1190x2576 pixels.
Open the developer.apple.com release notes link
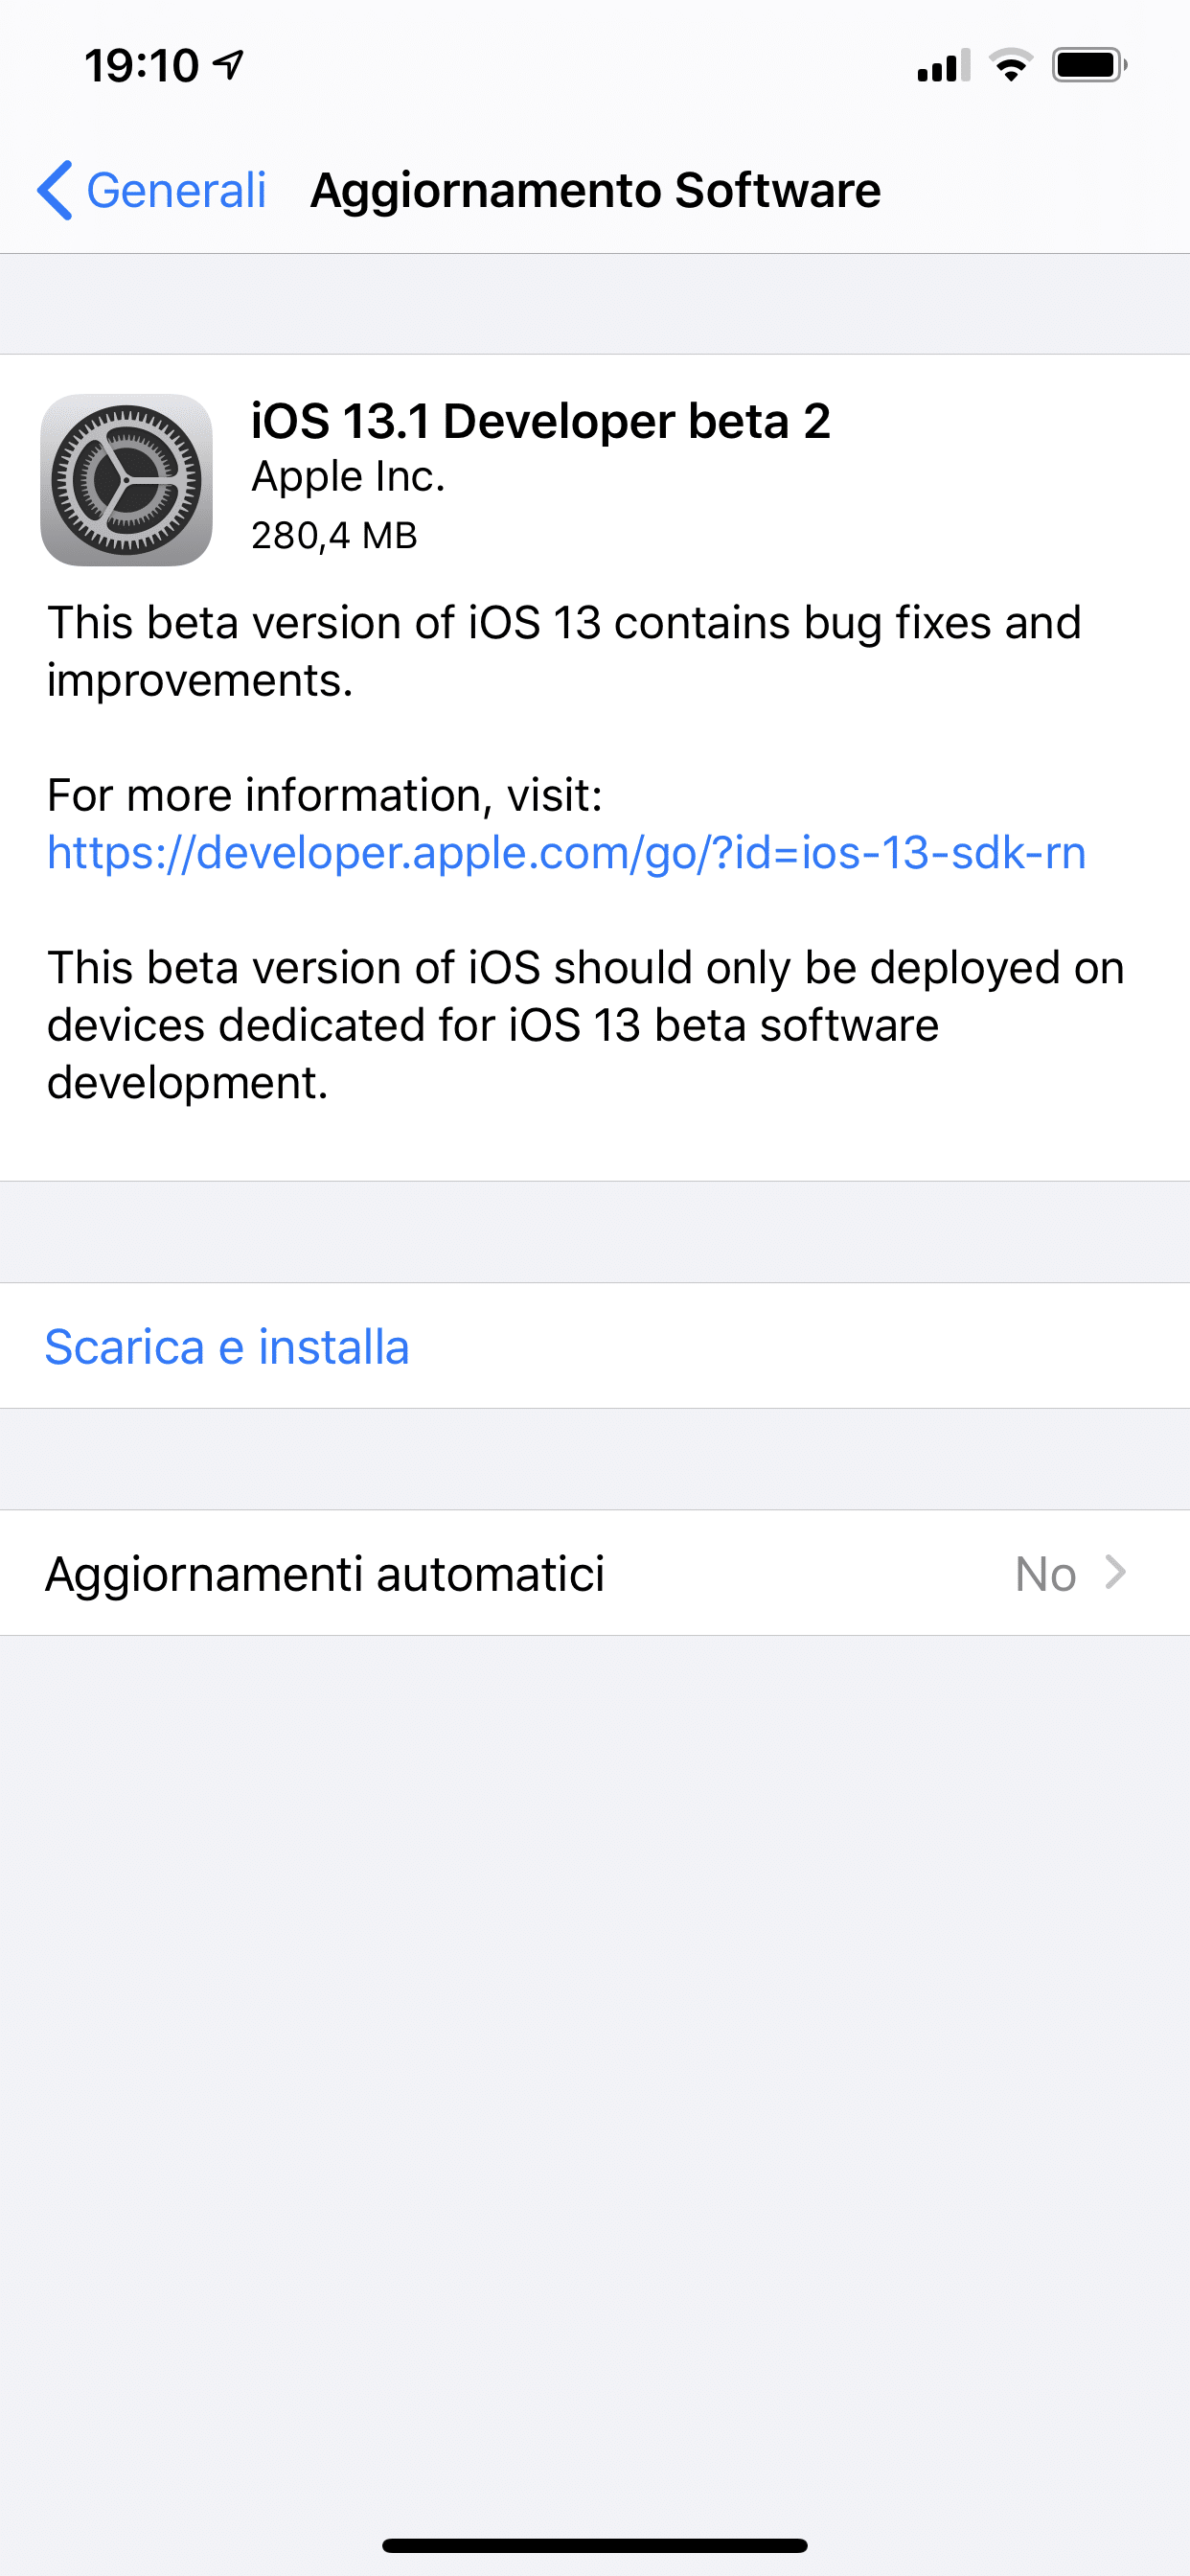566,853
